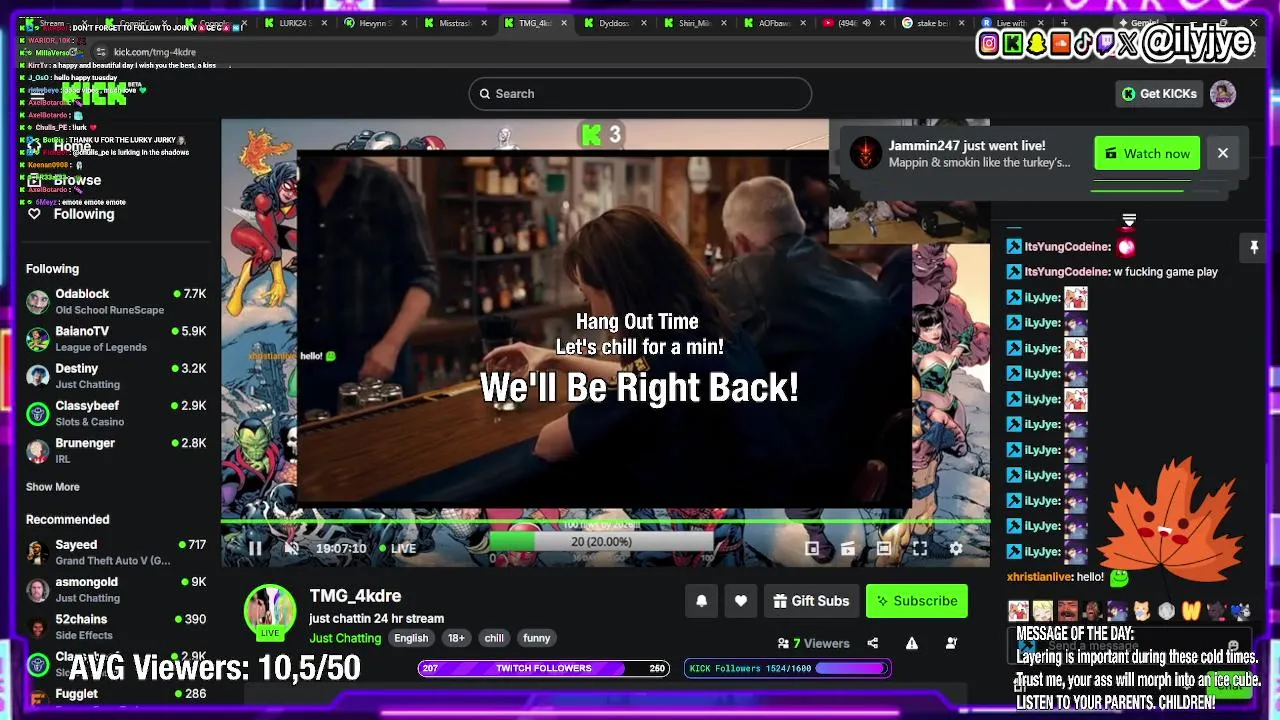Screen dimensions: 1280x720
Task: Open Brunenger channel in Following list
Action: (116, 450)
